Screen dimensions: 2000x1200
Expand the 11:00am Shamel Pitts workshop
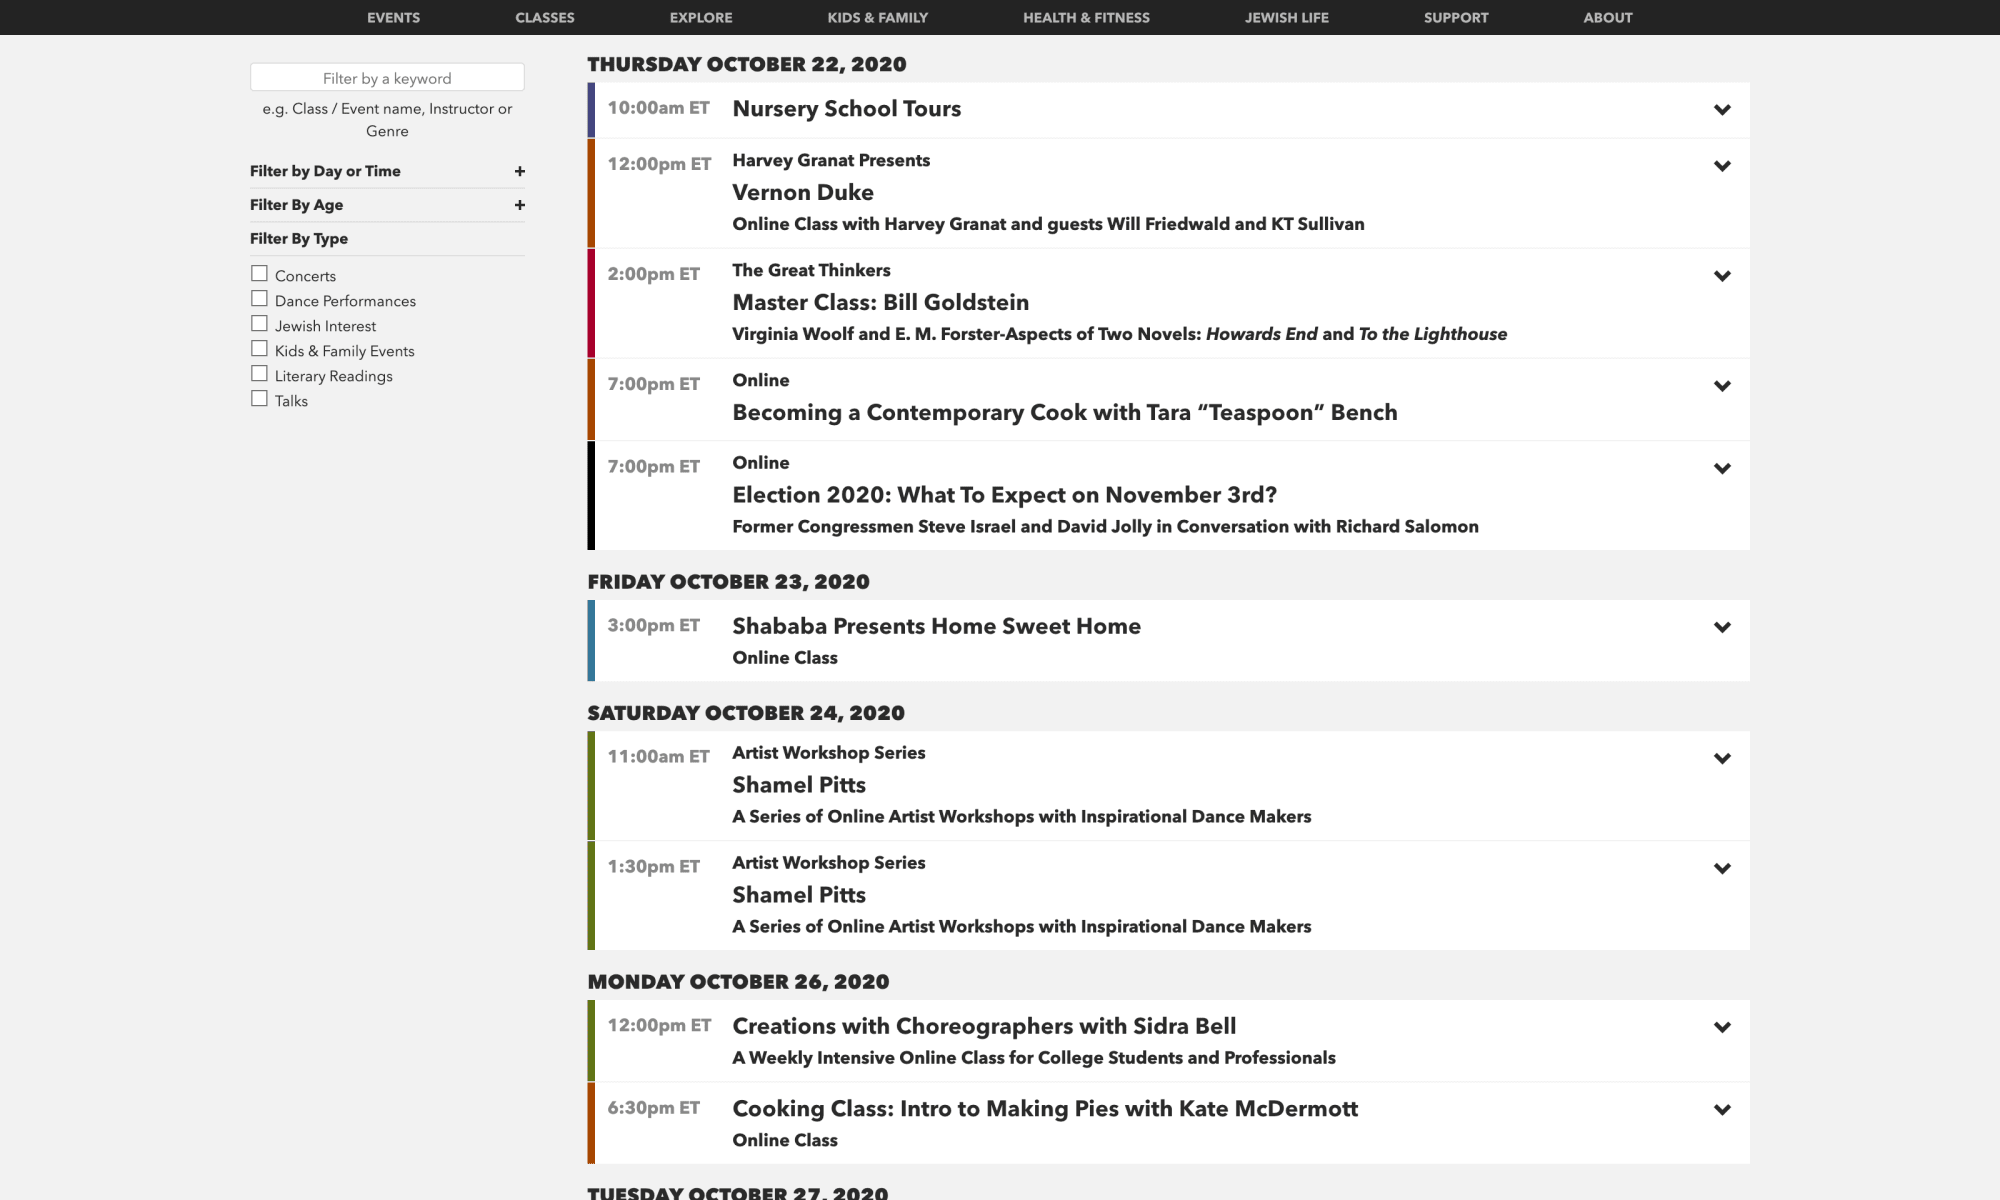[x=1723, y=758]
